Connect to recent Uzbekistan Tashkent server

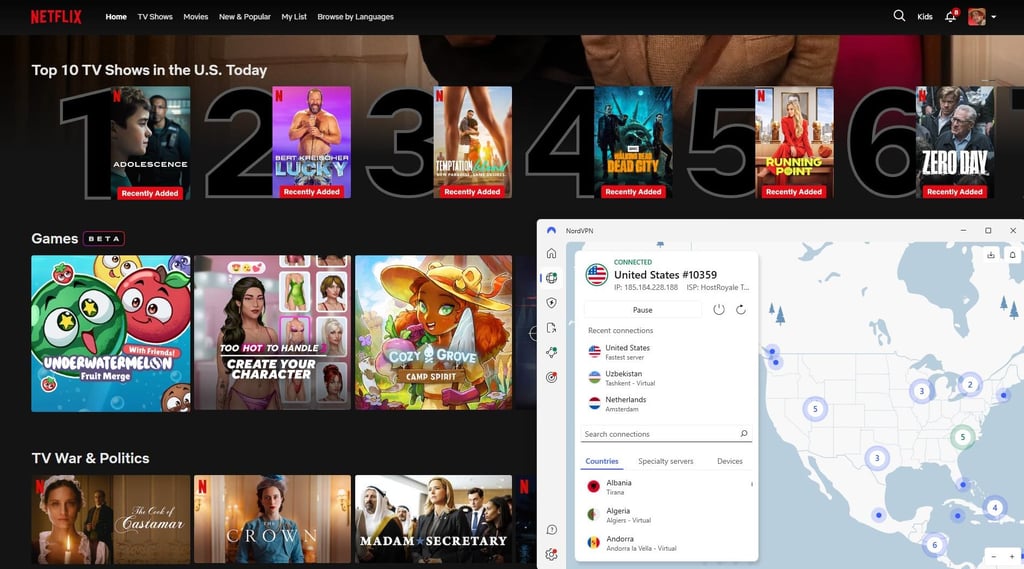pyautogui.click(x=666, y=378)
